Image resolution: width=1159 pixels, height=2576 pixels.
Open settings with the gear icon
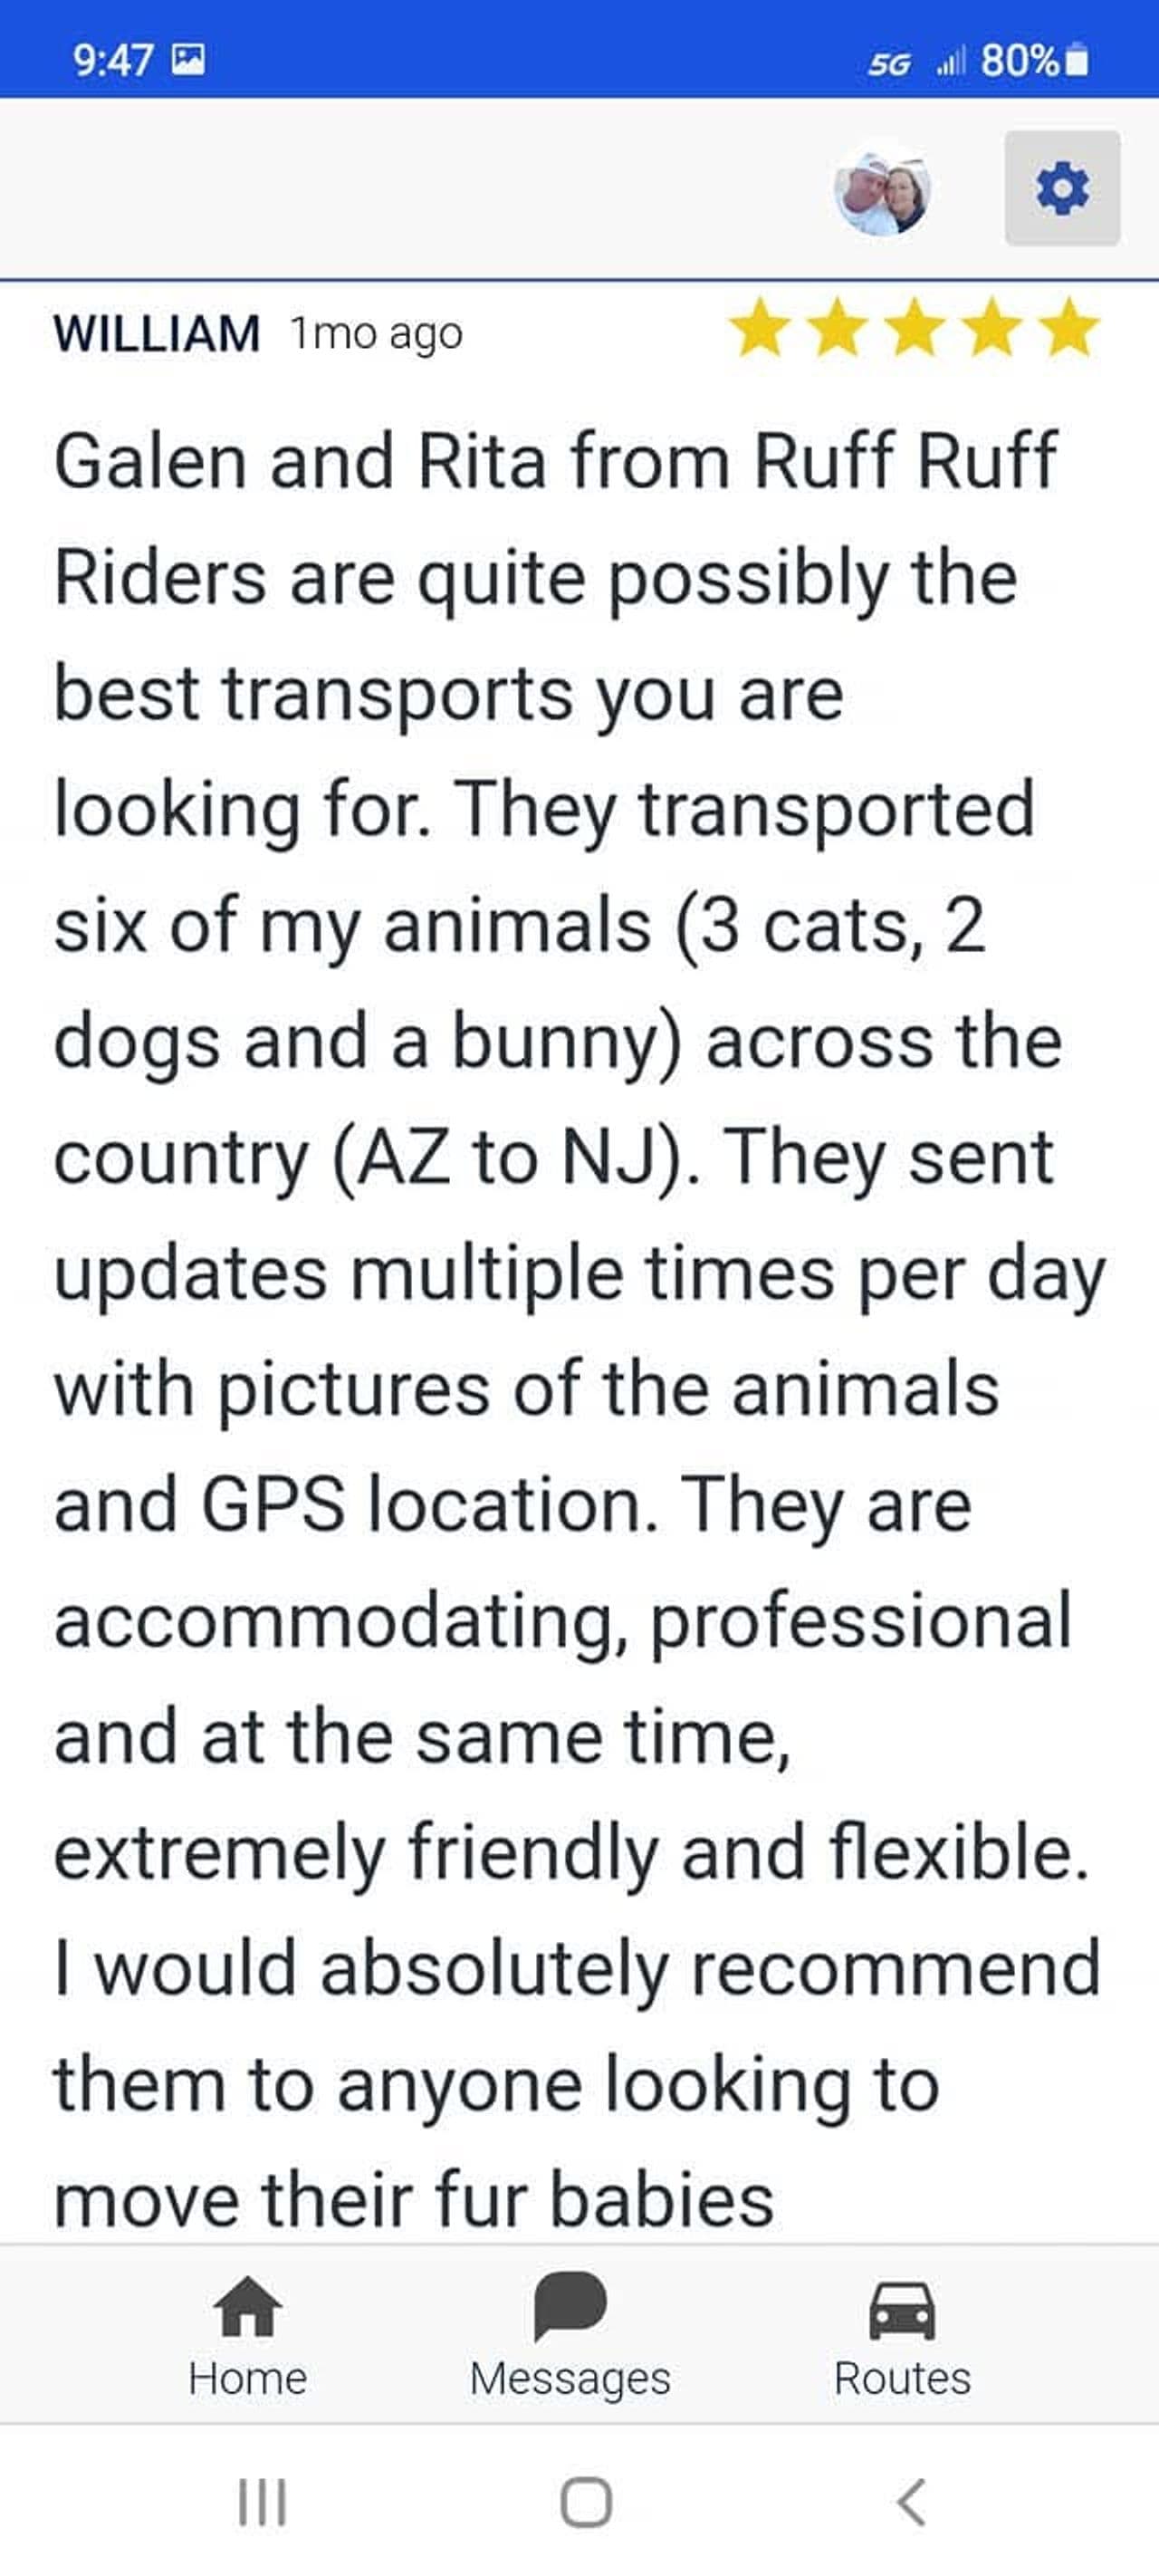tap(1061, 188)
